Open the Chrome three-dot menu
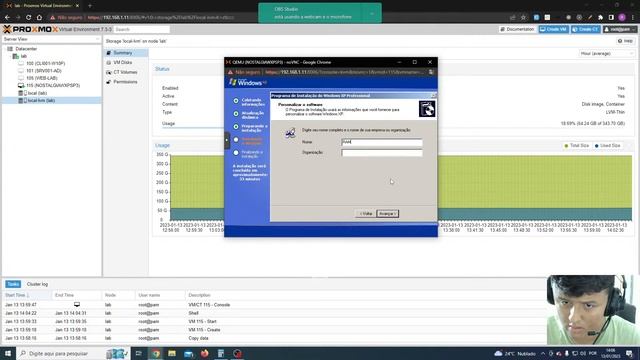This screenshot has width=640, height=360. [x=633, y=18]
